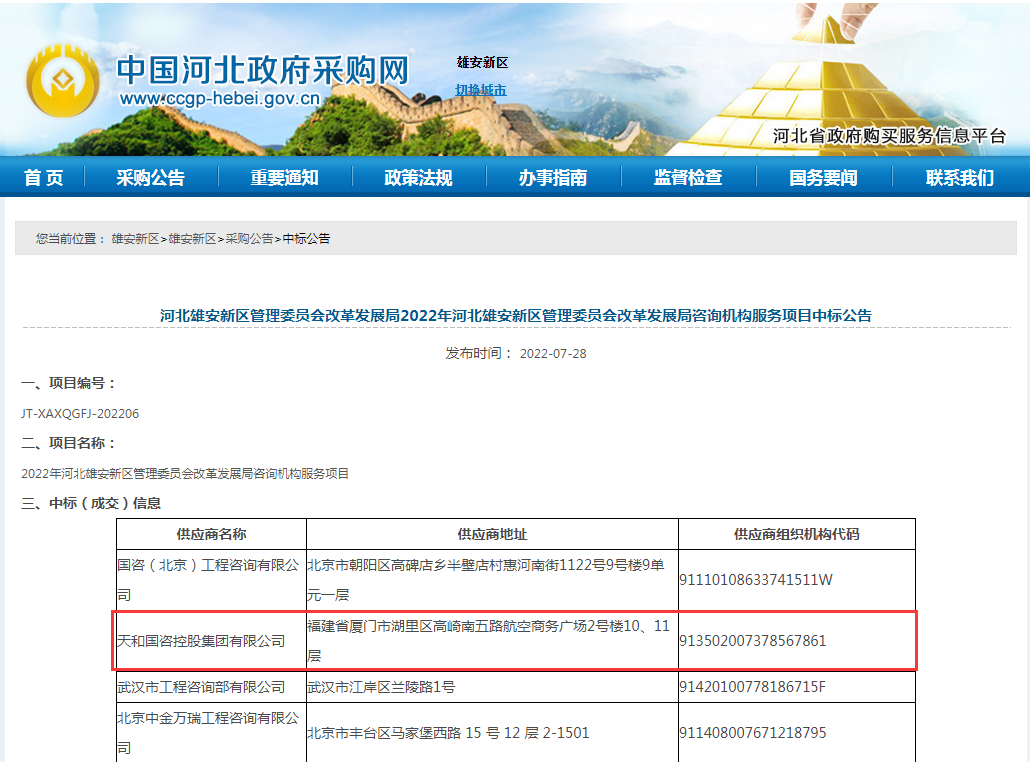The width and height of the screenshot is (1030, 762).
Task: Click the address starting 福建省厦门市湖里区
Action: 488,640
